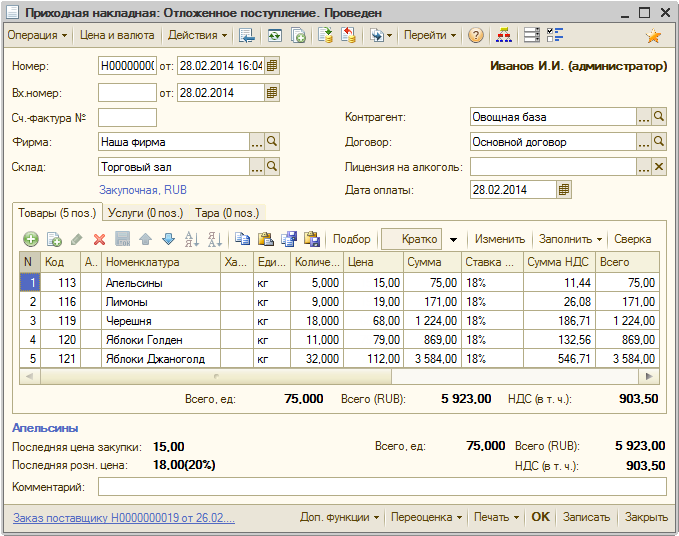
Task: Switch to the Услуги (0 поз.) tab
Action: 146,213
